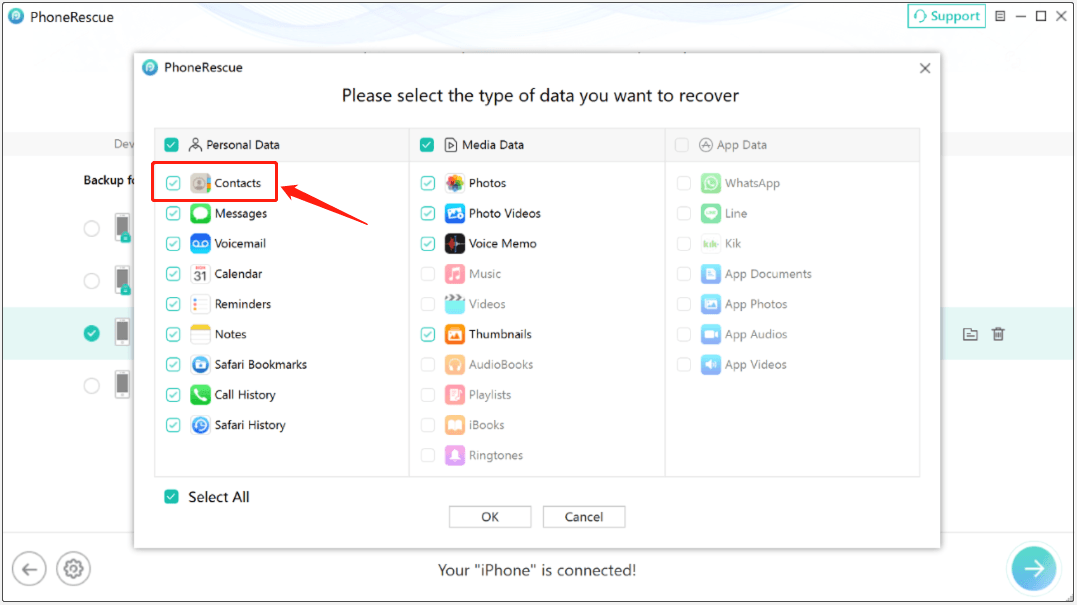Uncheck the Messages checkbox
The width and height of the screenshot is (1077, 605).
click(173, 214)
